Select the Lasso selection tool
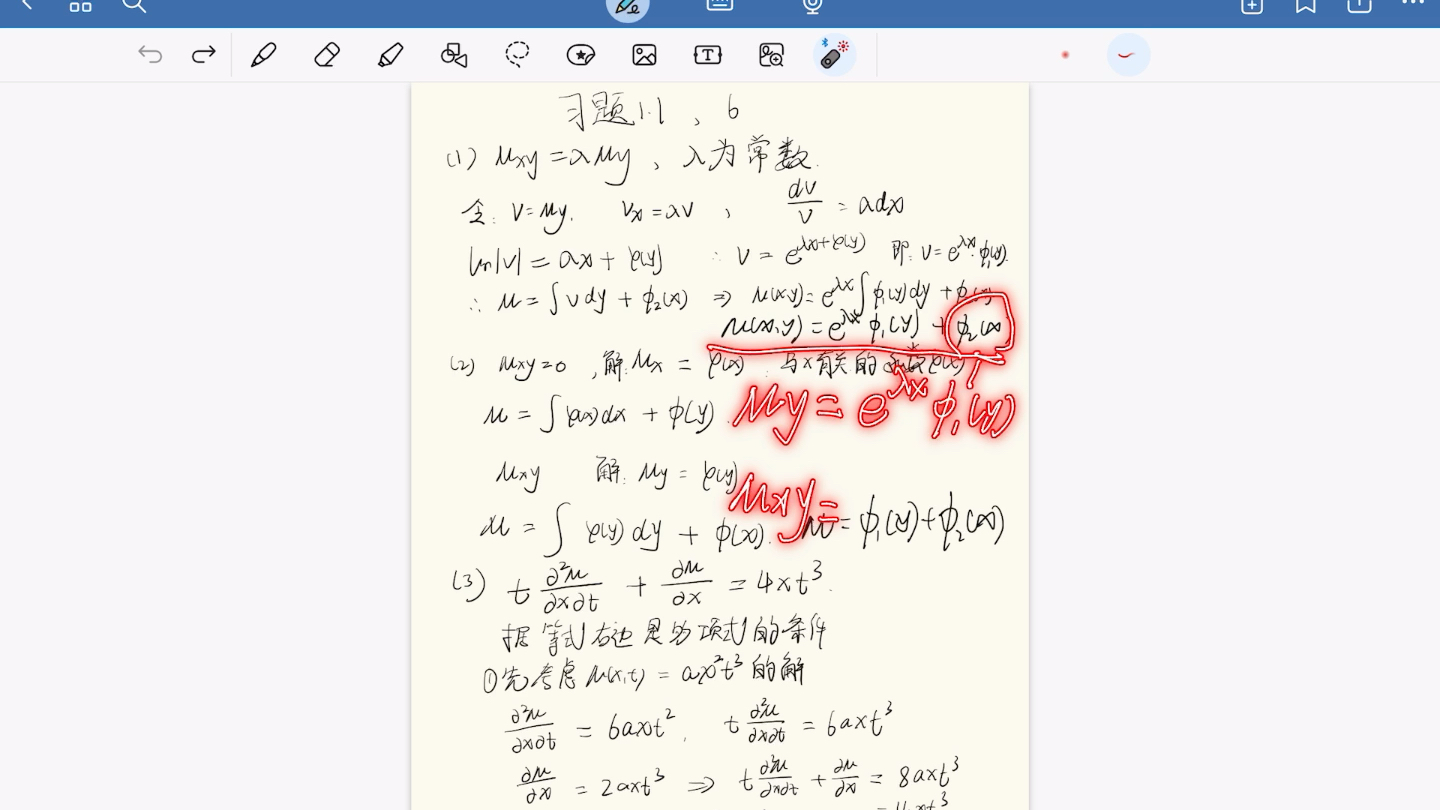This screenshot has height=810, width=1440. pyautogui.click(x=517, y=55)
